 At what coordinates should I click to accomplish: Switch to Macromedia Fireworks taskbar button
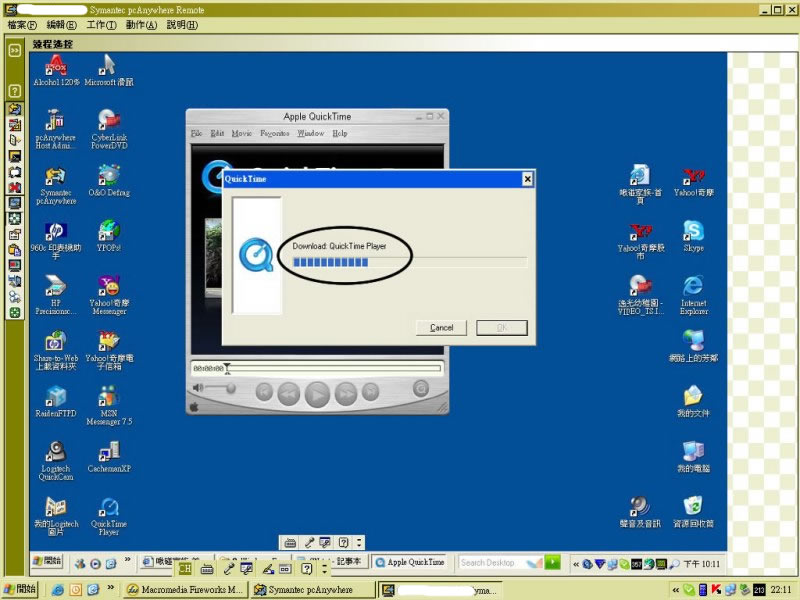pos(185,589)
